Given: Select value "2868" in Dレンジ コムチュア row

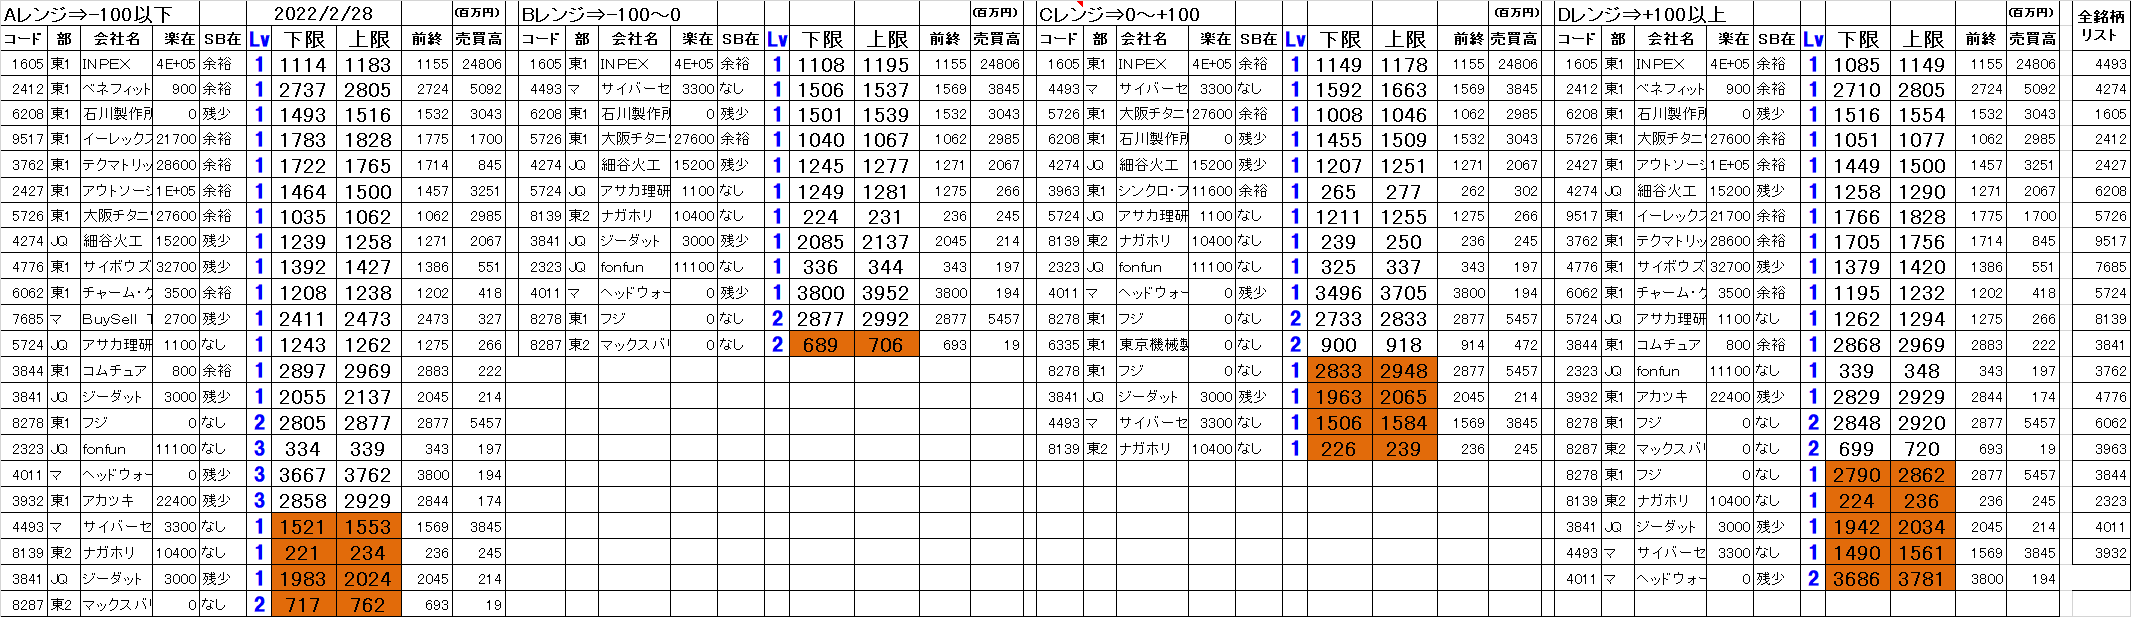Looking at the screenshot, I should (1857, 345).
